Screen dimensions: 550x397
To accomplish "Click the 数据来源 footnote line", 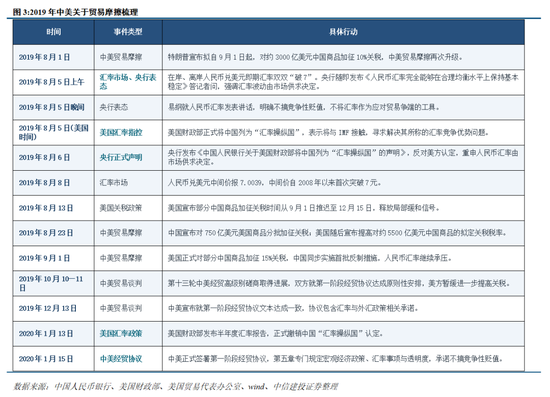I will [x=176, y=387].
